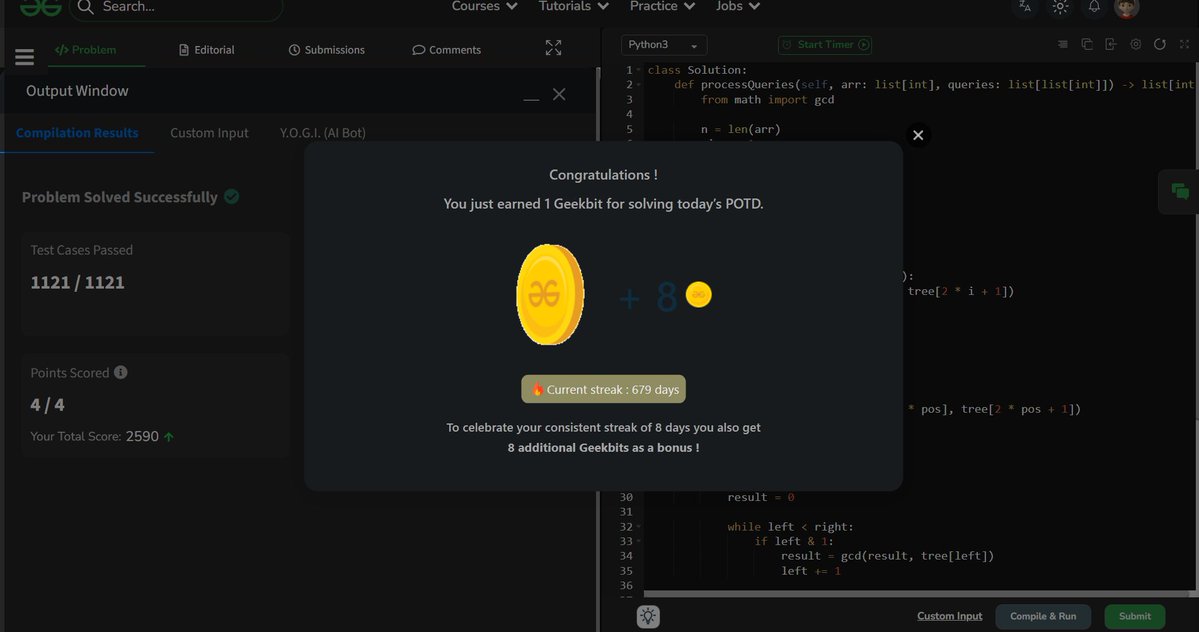
Task: Click the green total score up arrow
Action: click(x=169, y=437)
